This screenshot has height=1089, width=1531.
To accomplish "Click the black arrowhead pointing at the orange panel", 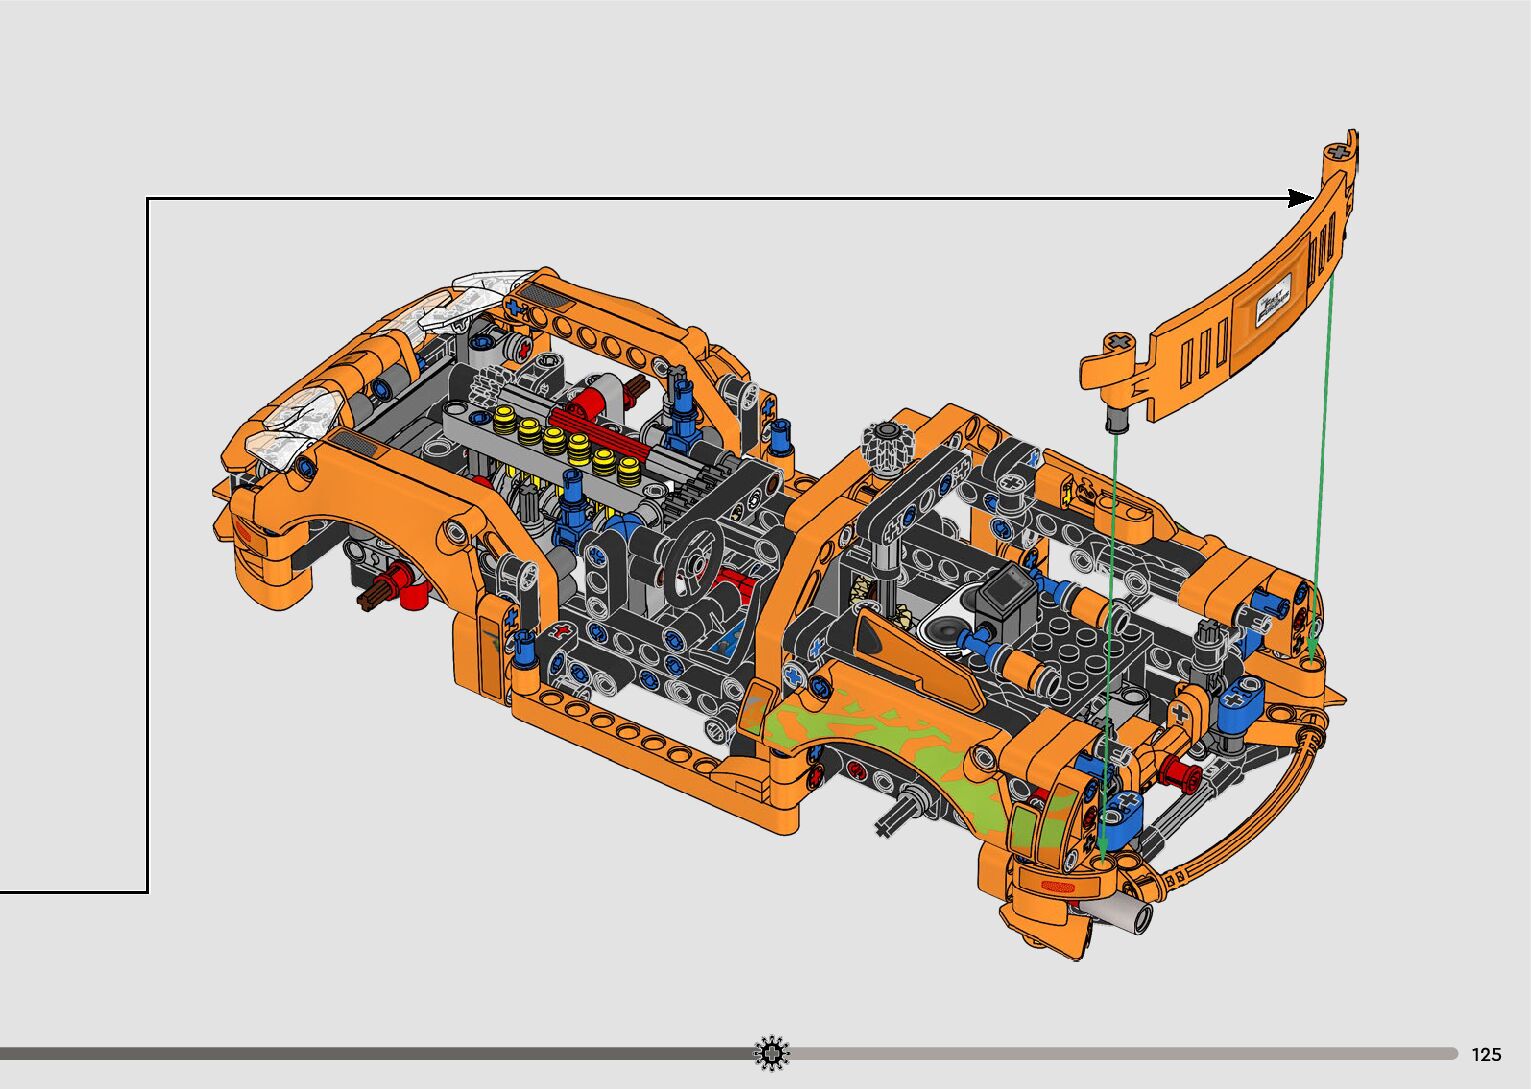I will 1301,197.
